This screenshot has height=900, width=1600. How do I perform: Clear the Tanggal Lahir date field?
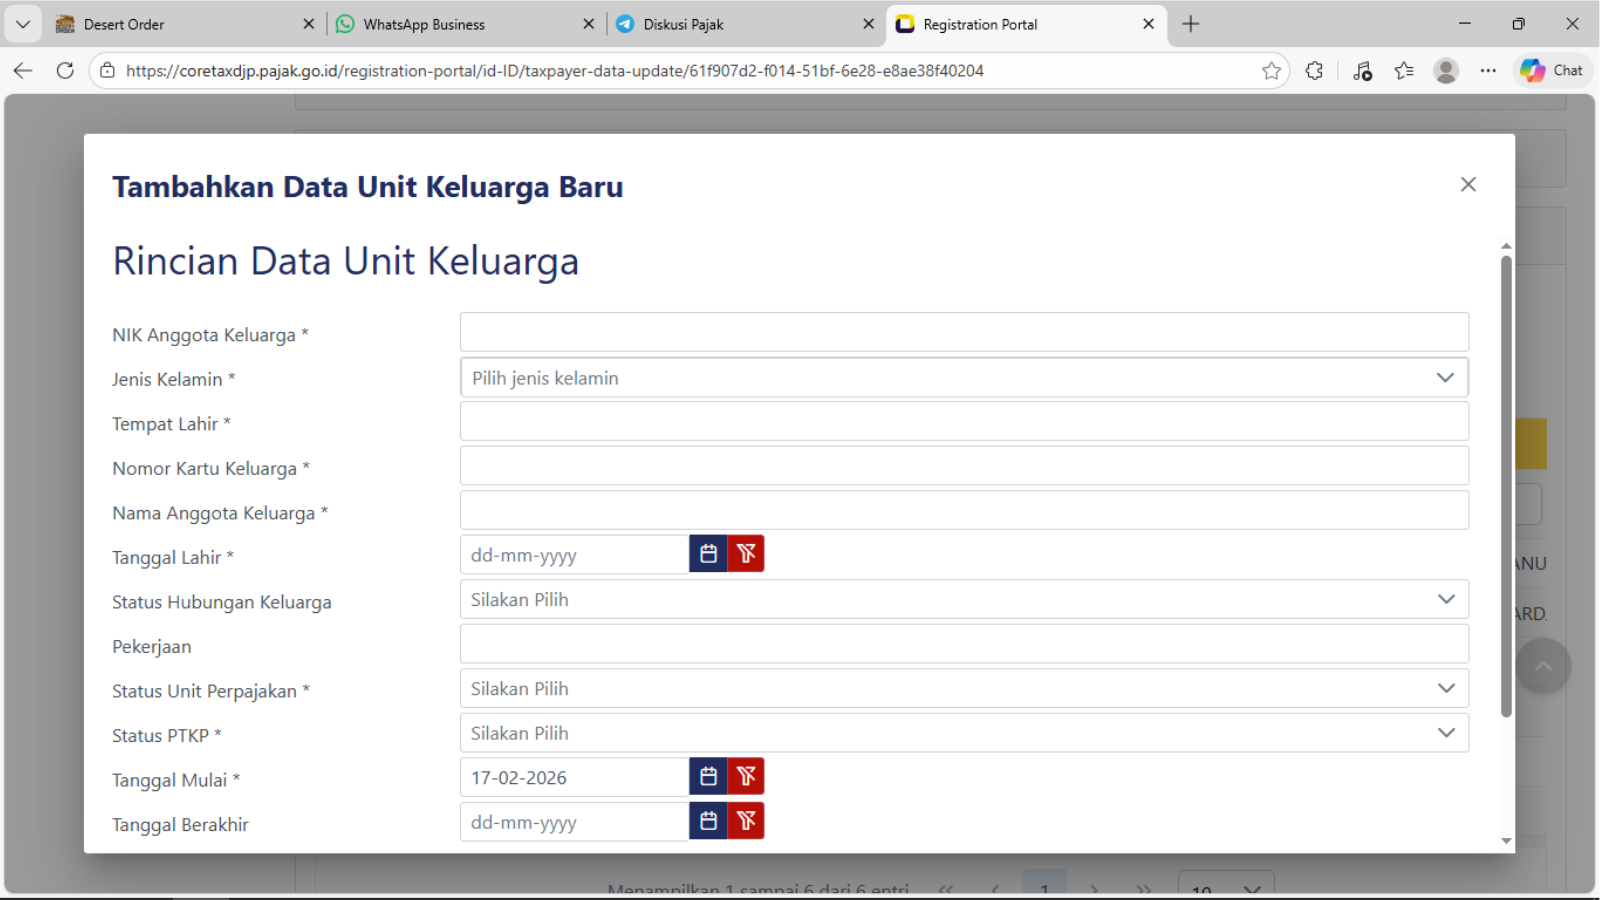point(746,554)
